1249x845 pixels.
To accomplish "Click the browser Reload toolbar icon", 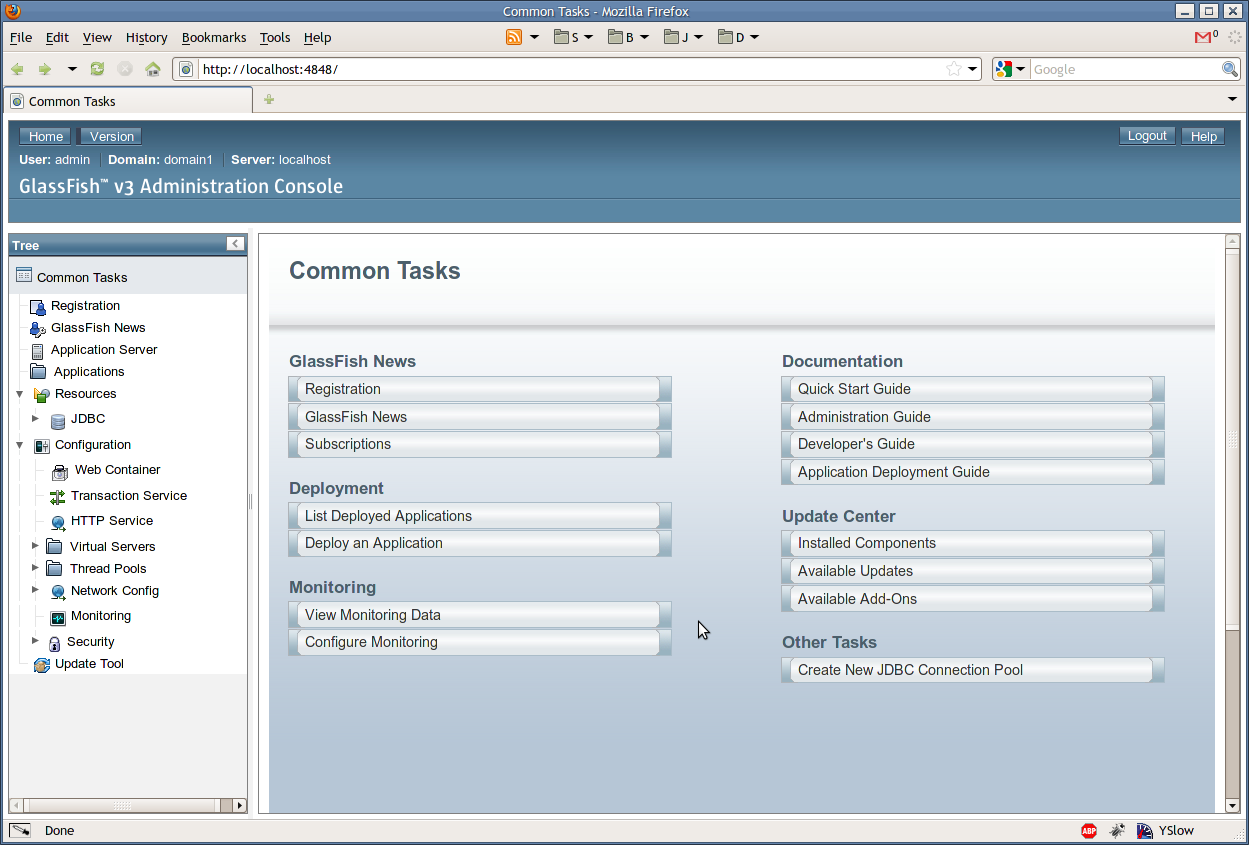I will (97, 69).
